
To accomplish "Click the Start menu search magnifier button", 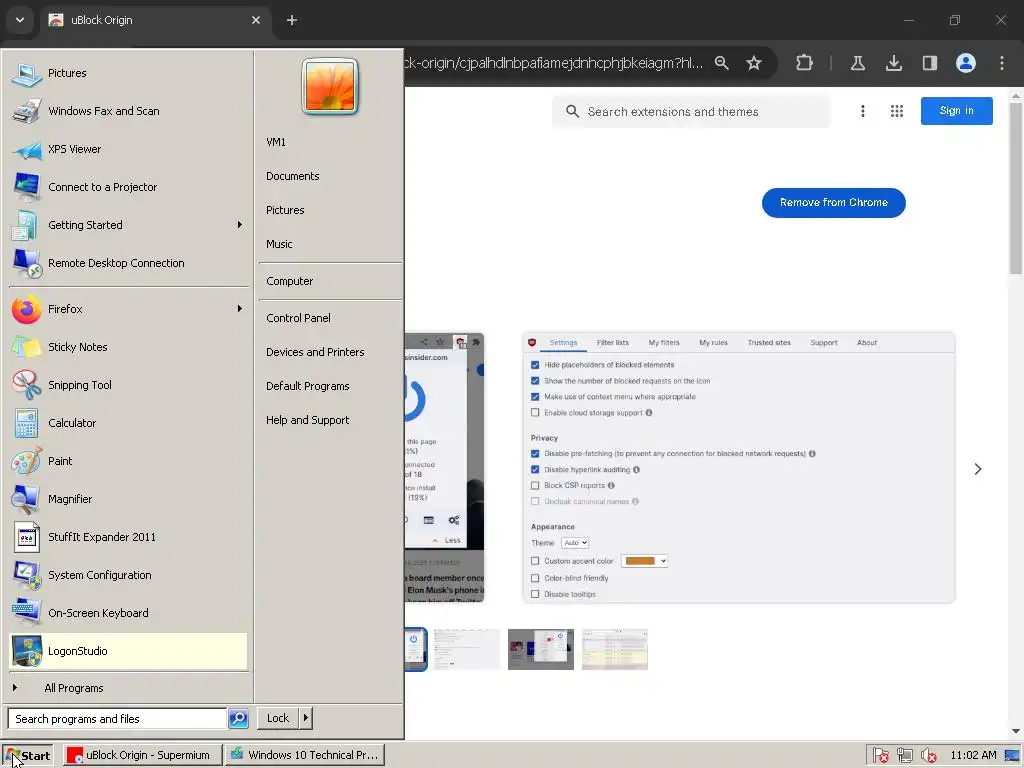I will point(238,718).
